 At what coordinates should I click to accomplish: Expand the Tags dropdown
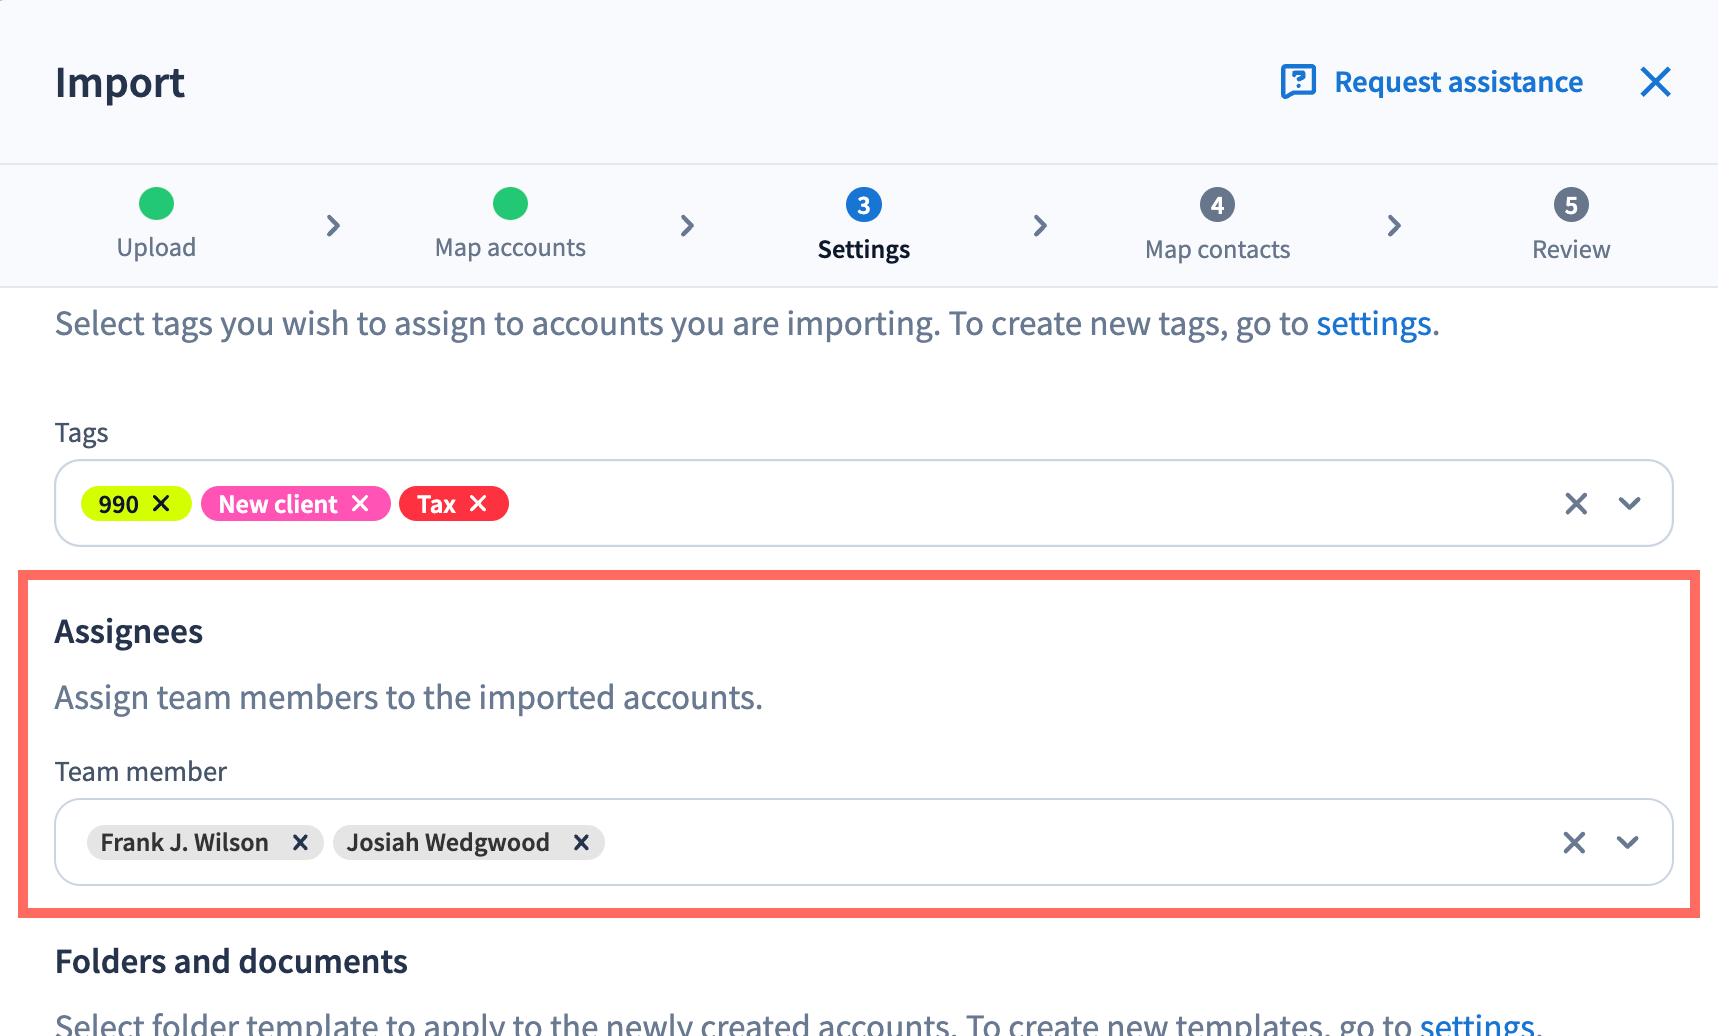click(x=1629, y=504)
